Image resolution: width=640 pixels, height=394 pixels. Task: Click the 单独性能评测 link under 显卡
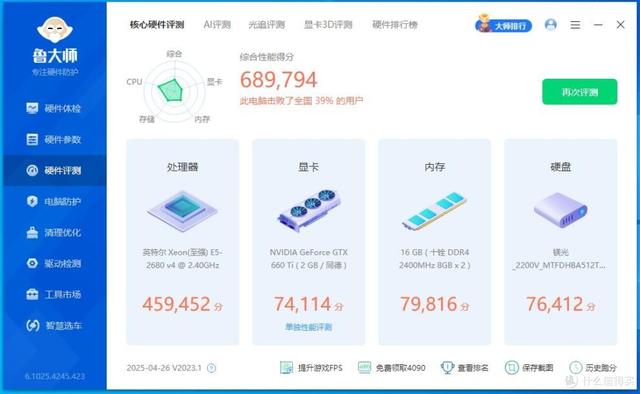coord(309,327)
